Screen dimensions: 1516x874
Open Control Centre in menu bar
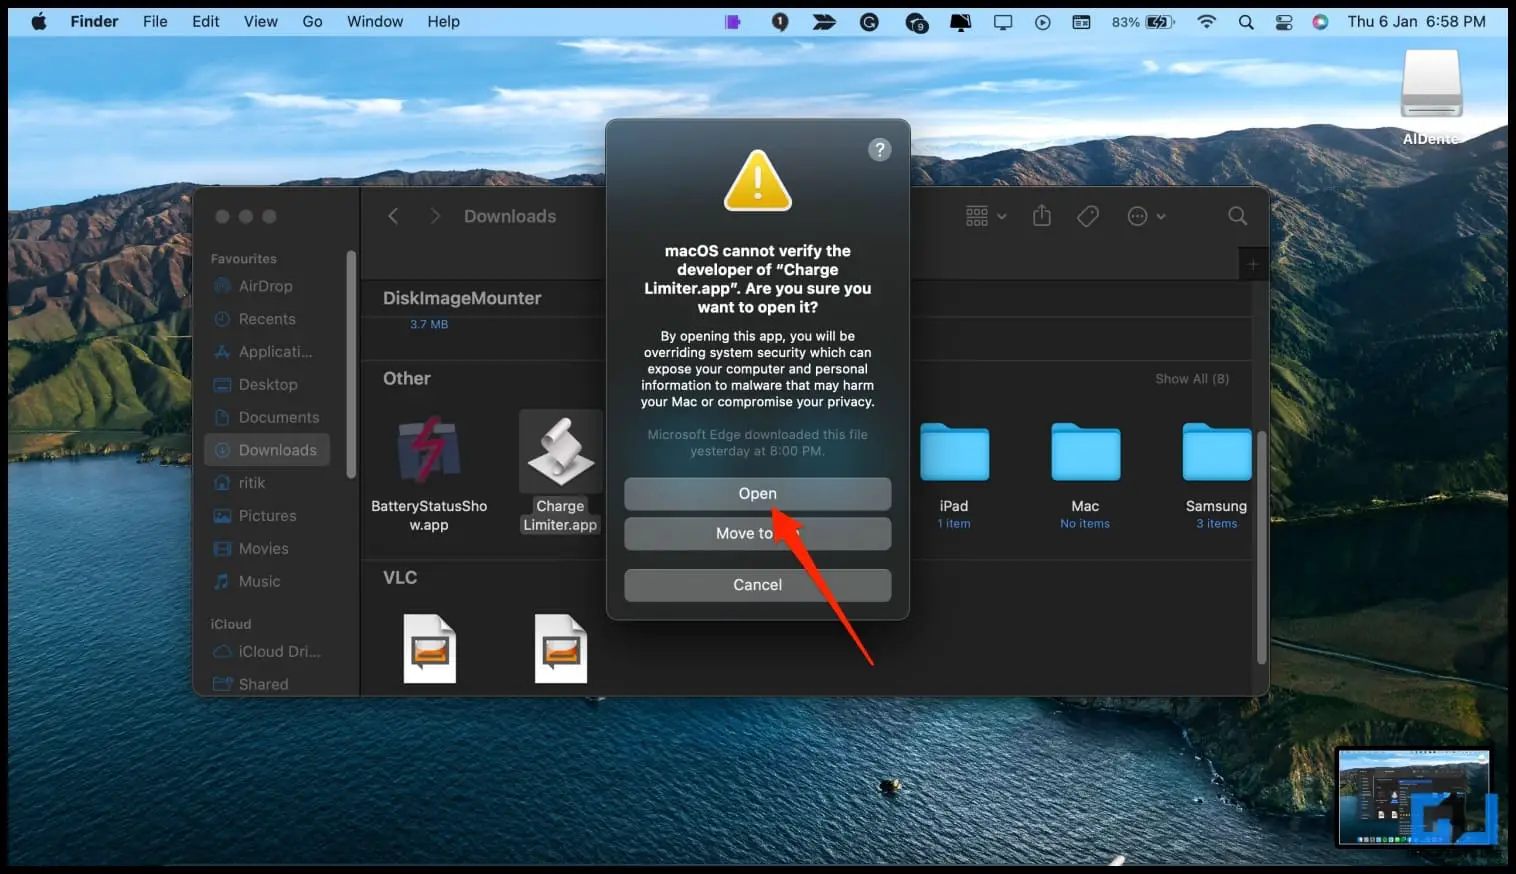[1284, 21]
